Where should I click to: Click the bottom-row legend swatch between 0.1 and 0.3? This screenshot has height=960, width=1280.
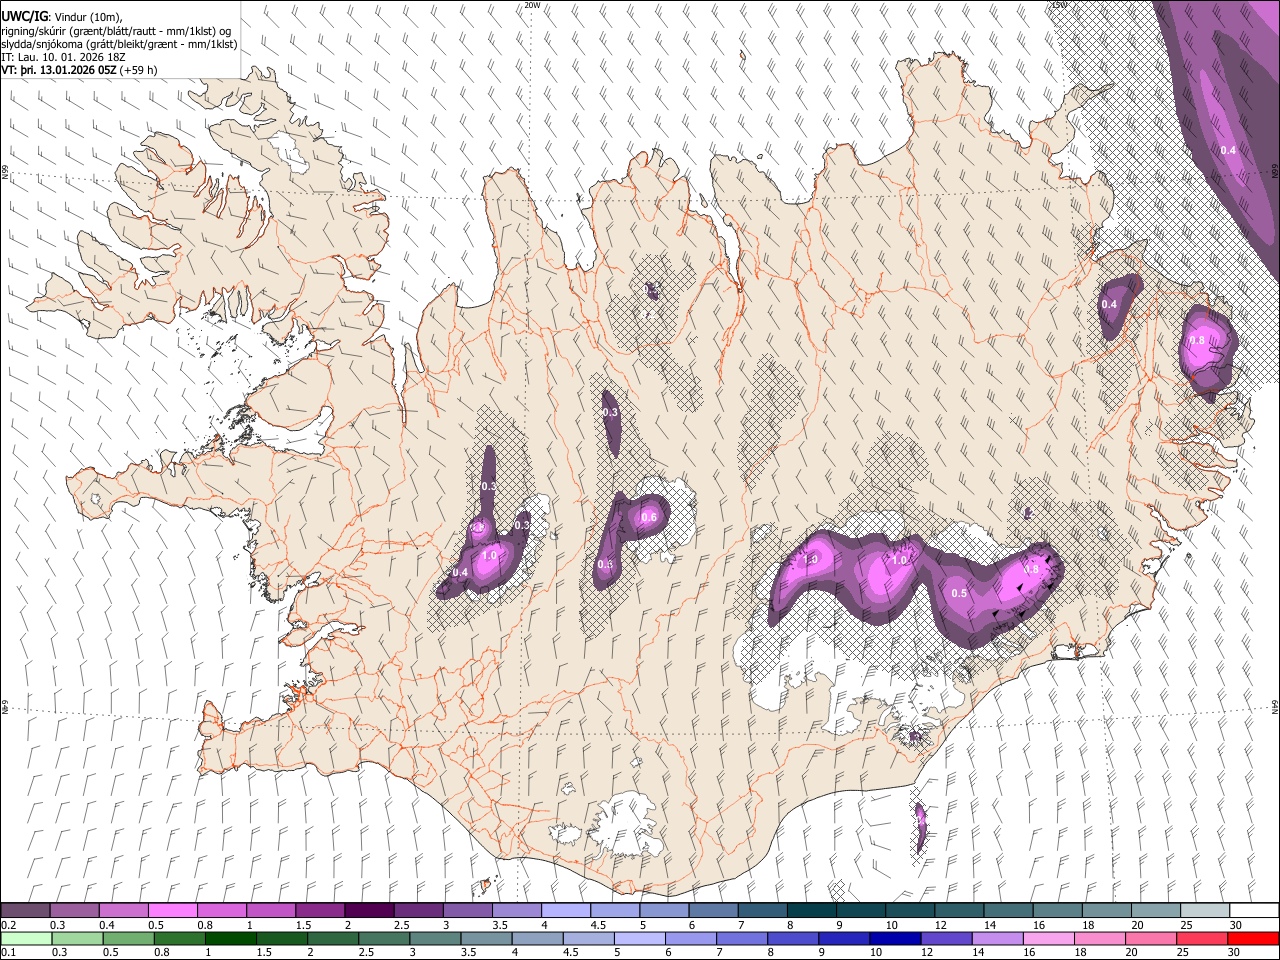tap(26, 938)
